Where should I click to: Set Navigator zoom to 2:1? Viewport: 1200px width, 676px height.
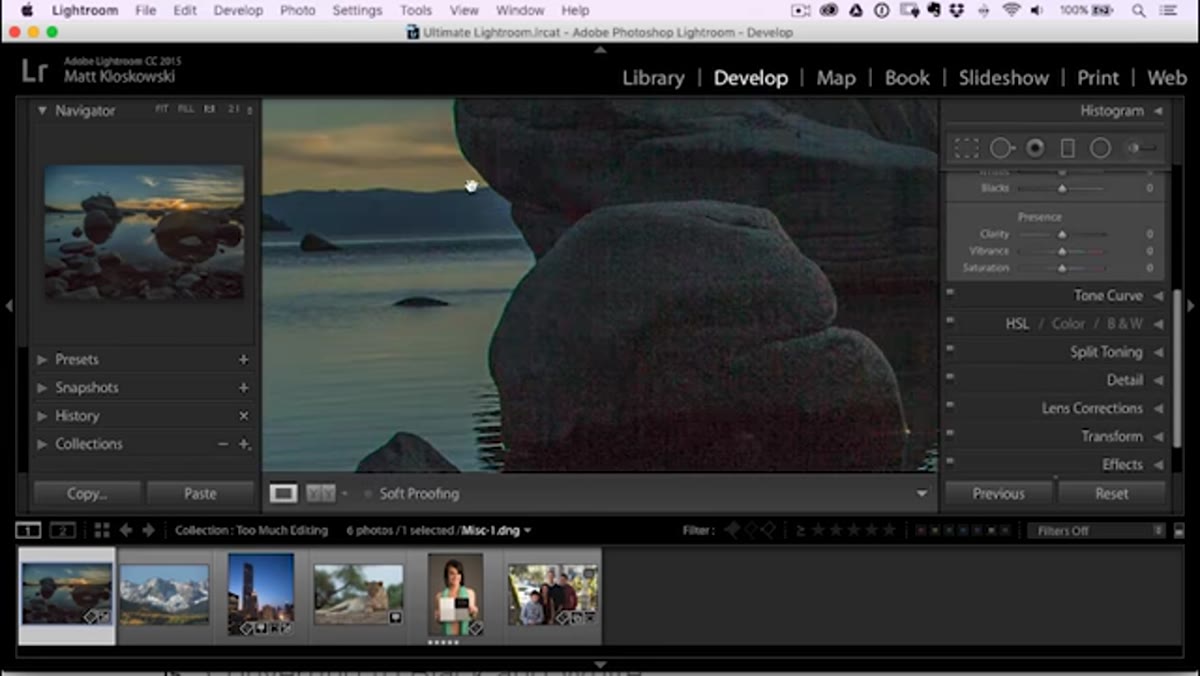[233, 109]
